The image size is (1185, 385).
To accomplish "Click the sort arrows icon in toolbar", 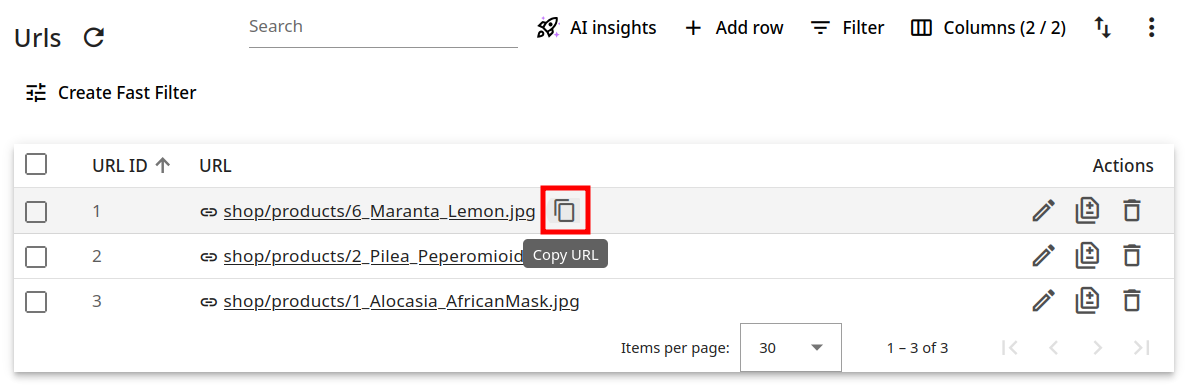I will [1103, 28].
